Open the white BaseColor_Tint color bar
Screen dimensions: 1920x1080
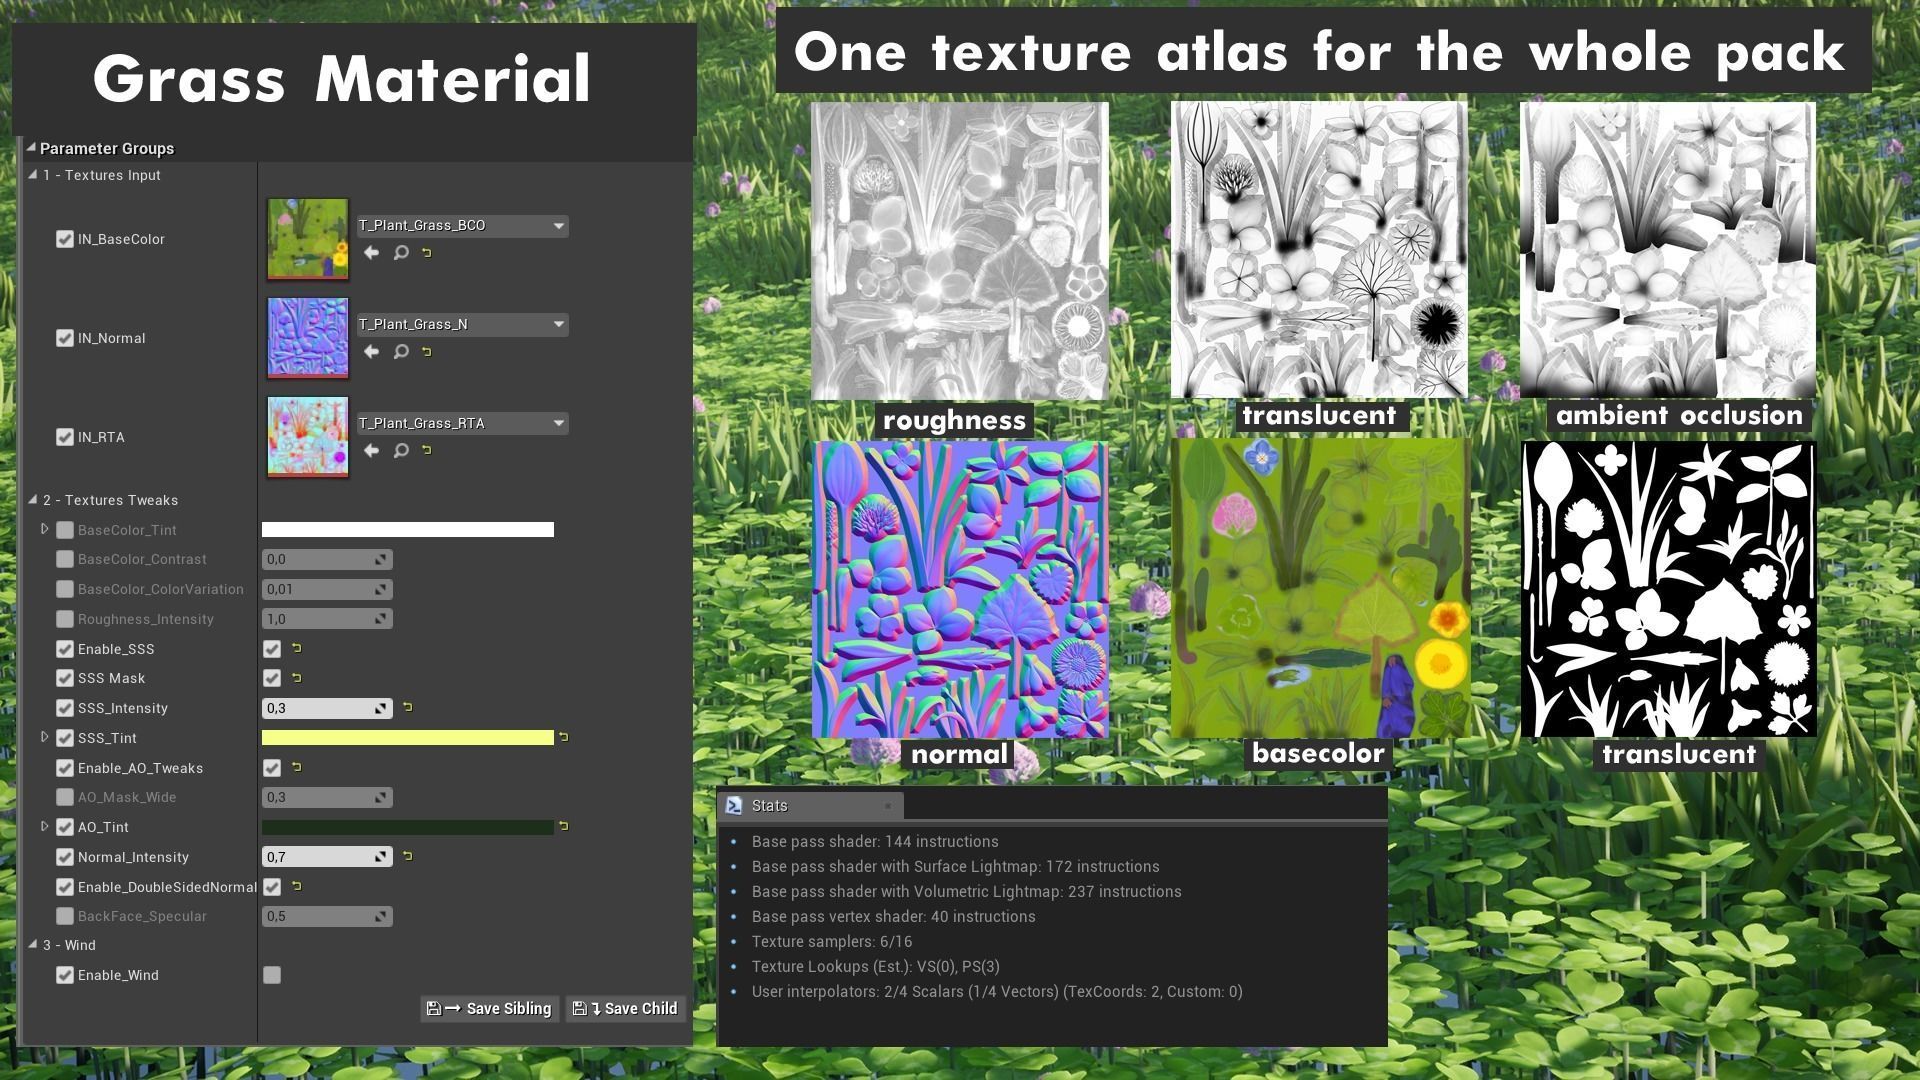pyautogui.click(x=408, y=530)
